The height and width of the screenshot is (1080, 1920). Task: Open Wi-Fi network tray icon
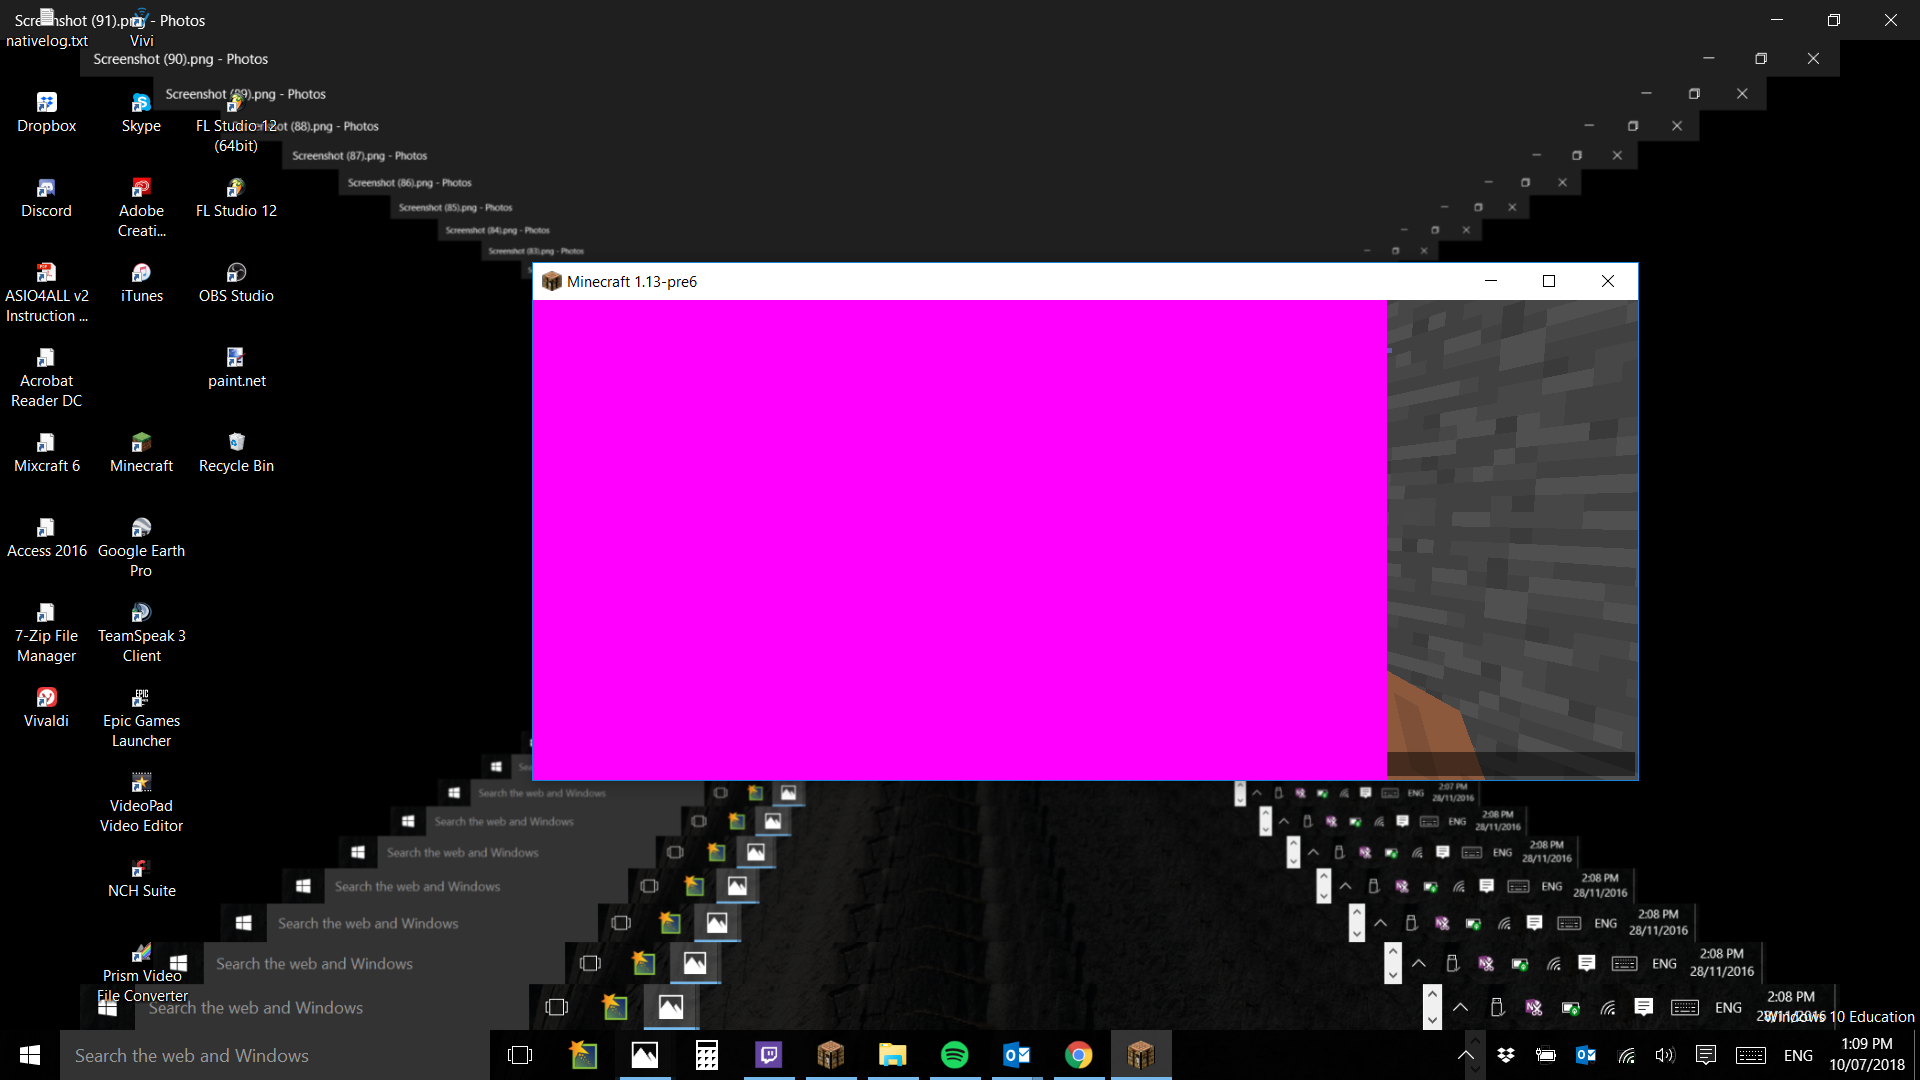[x=1627, y=1055]
